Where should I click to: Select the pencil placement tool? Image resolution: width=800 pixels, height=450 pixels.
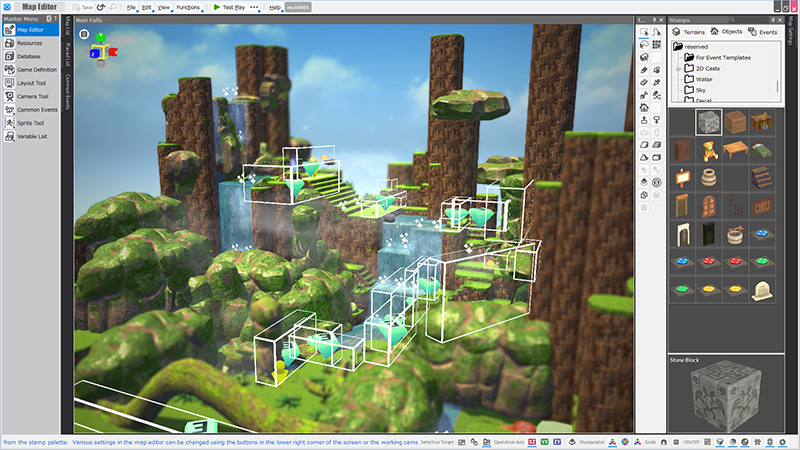pos(644,70)
